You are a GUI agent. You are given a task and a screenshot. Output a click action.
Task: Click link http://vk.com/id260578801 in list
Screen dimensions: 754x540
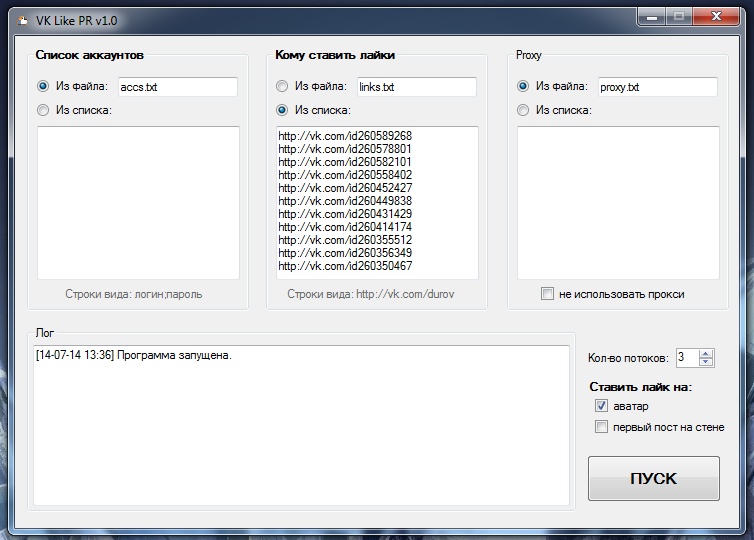pyautogui.click(x=345, y=149)
